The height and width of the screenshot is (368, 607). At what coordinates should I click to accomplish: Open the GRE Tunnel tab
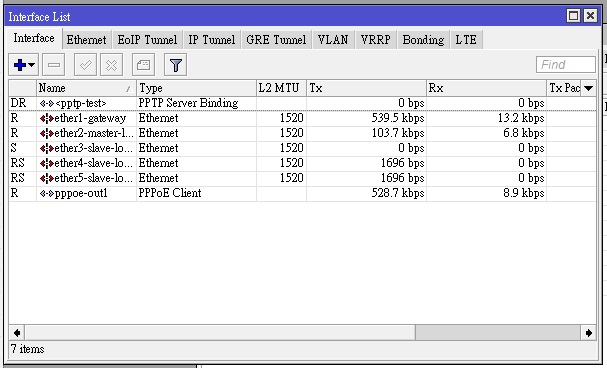pyautogui.click(x=276, y=40)
